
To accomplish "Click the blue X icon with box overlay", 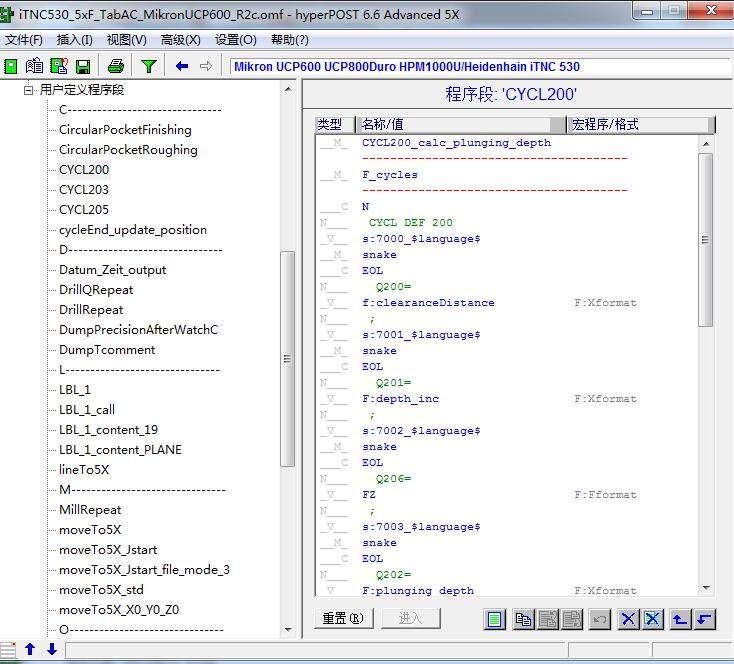I will (653, 620).
